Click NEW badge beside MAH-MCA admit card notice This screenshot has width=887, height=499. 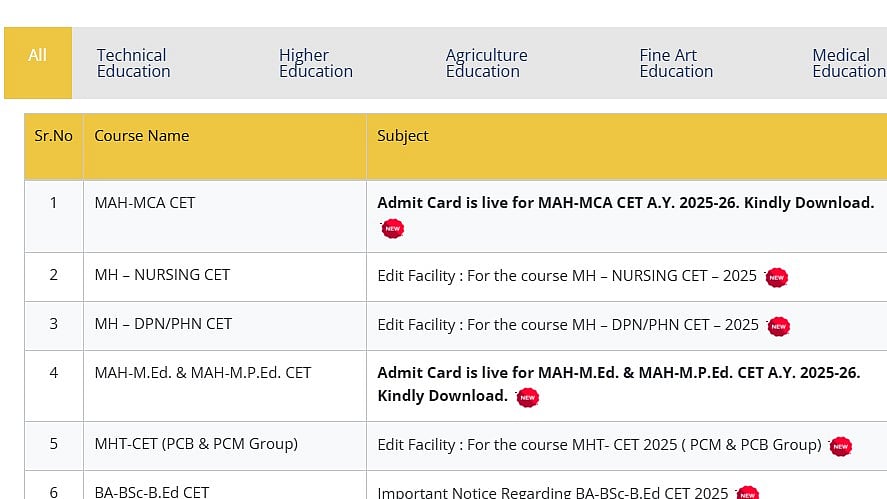(x=393, y=229)
